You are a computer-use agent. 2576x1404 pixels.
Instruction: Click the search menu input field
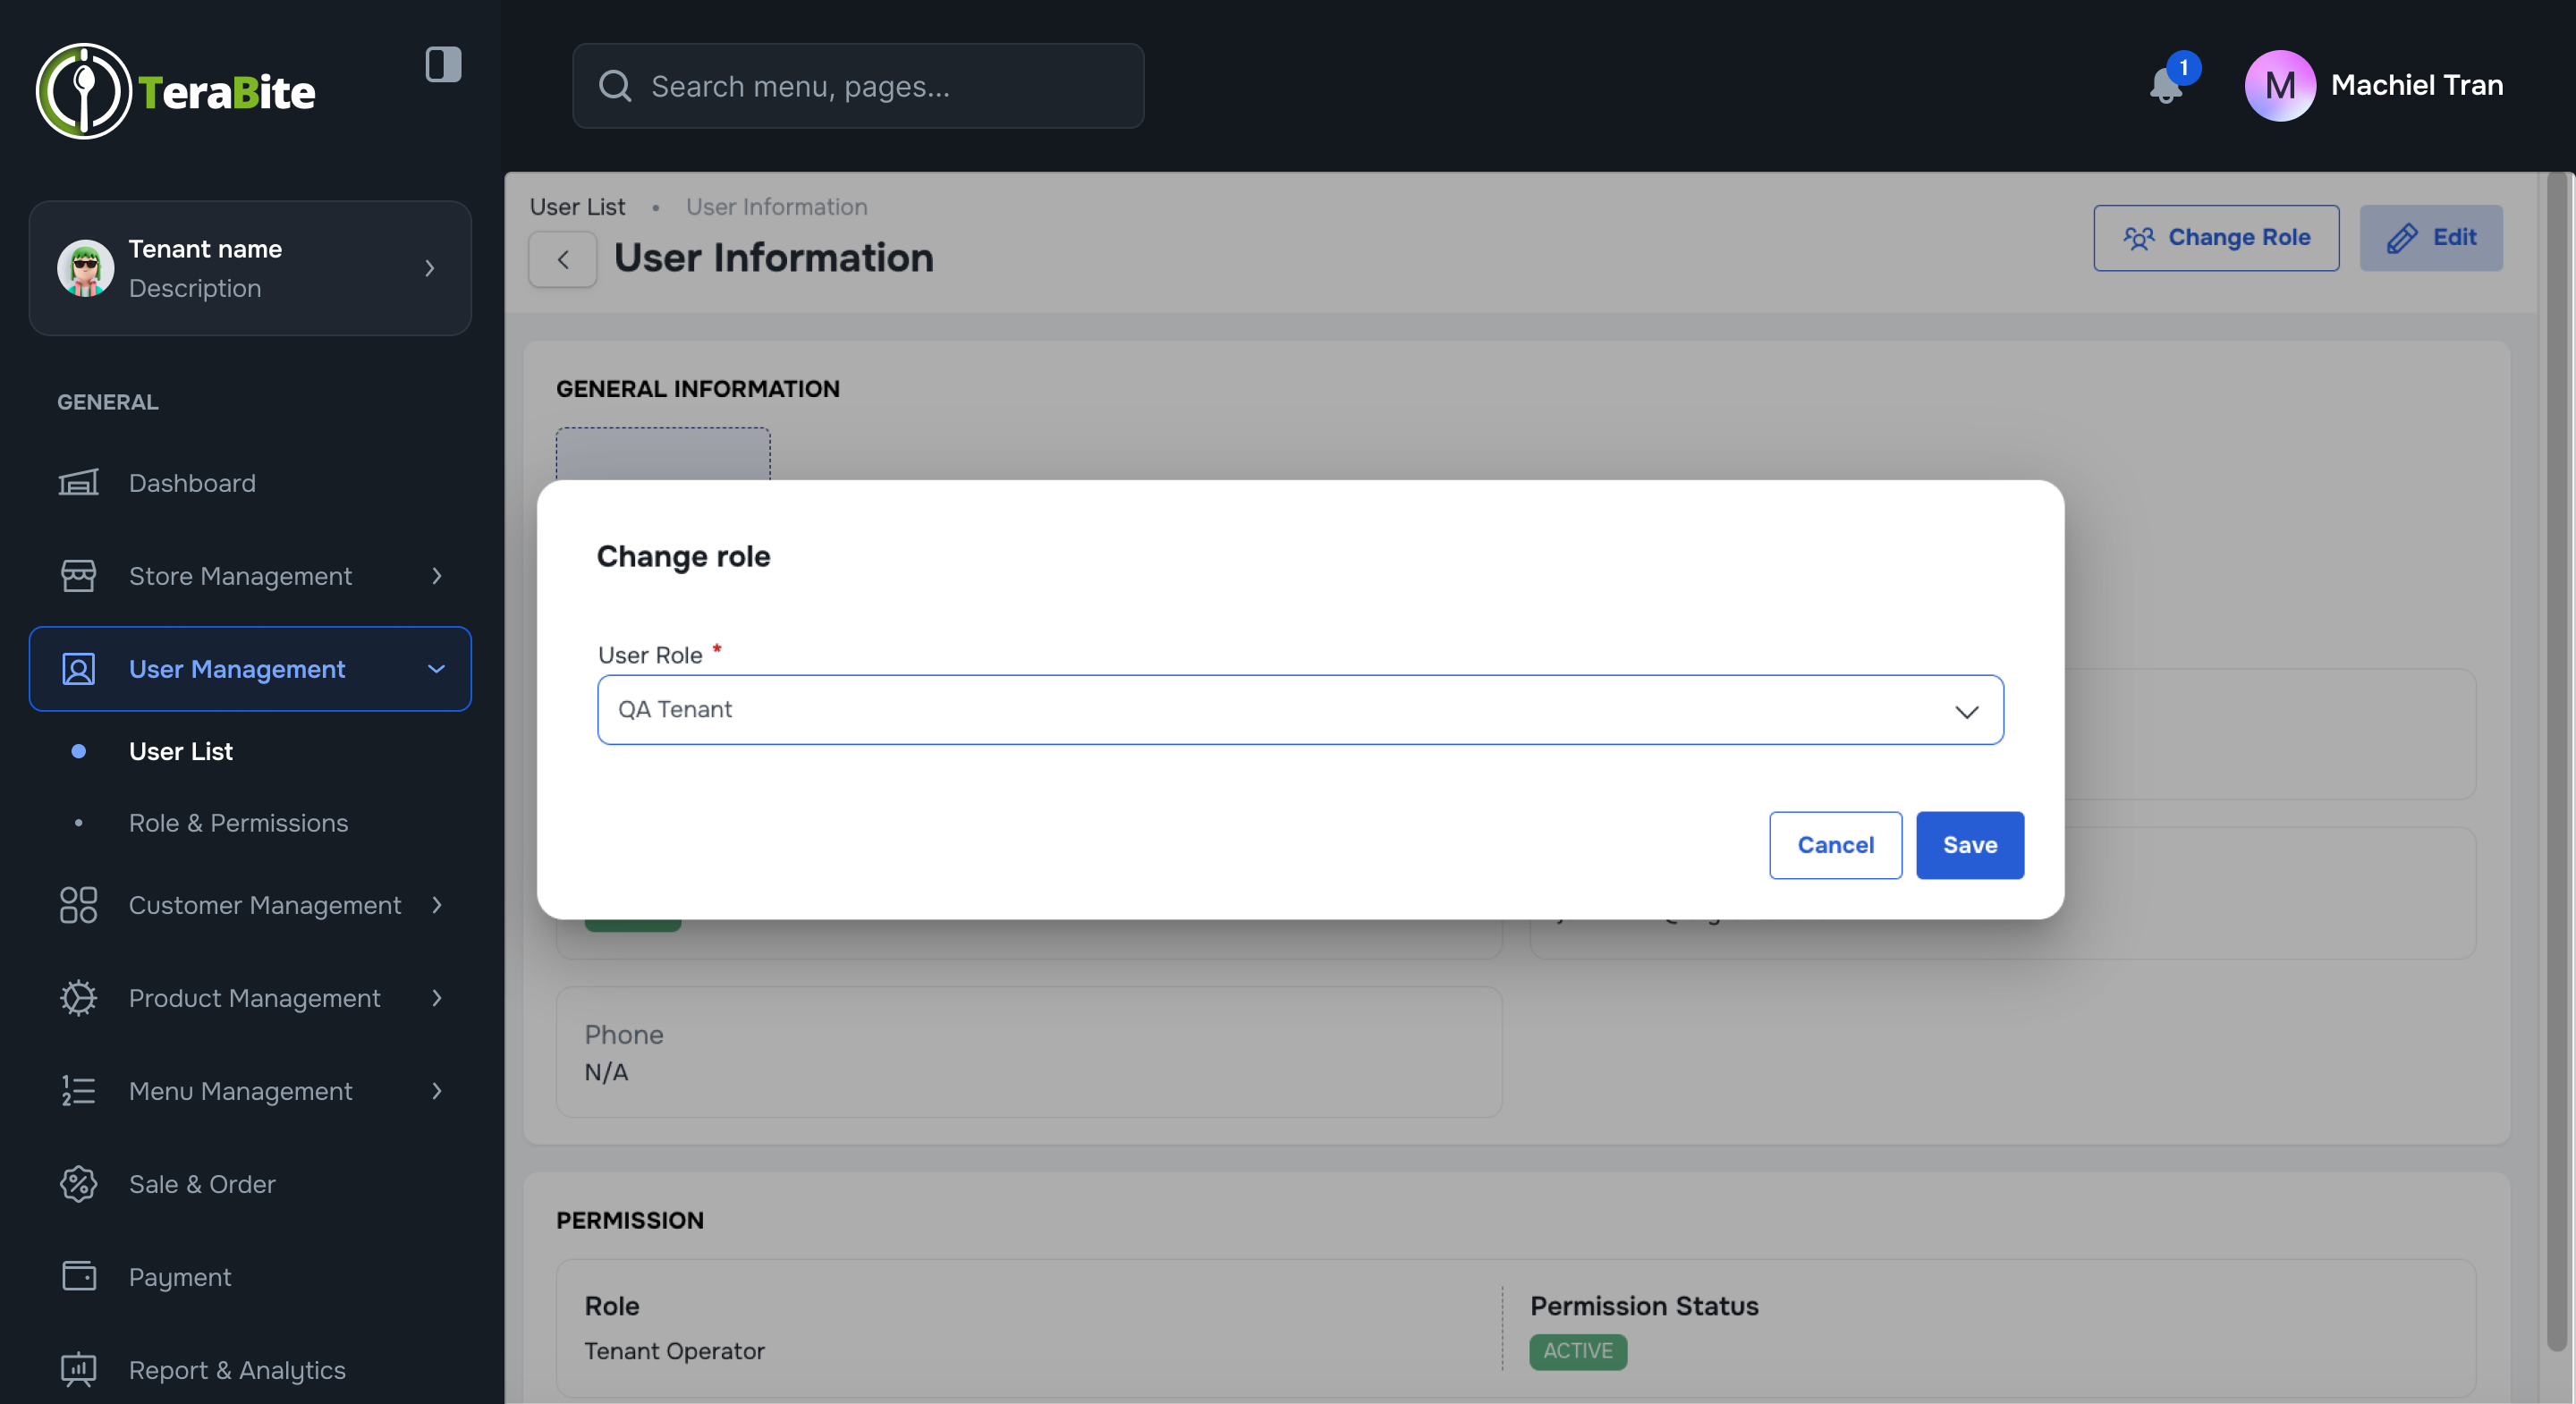[x=858, y=86]
